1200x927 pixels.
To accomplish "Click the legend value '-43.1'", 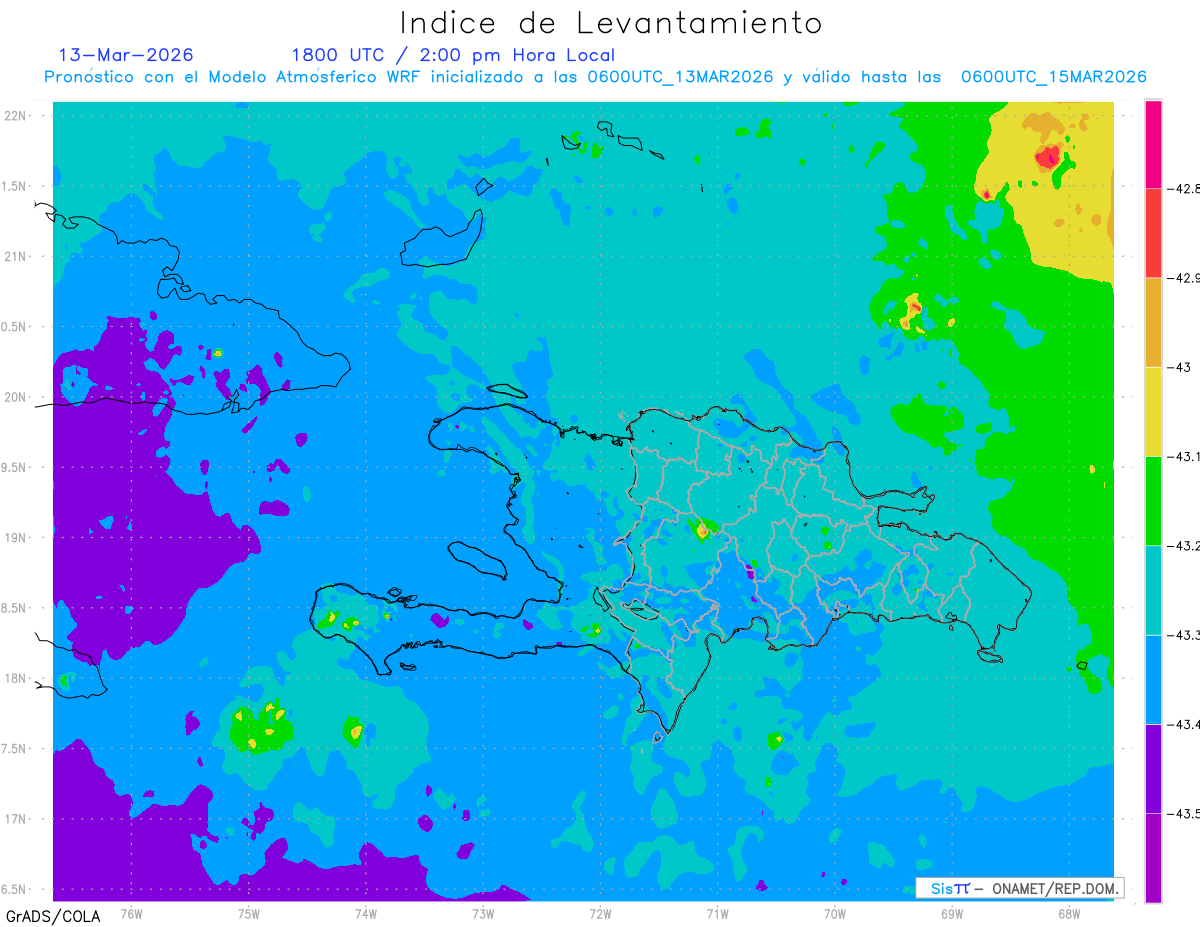I will (x=1182, y=456).
